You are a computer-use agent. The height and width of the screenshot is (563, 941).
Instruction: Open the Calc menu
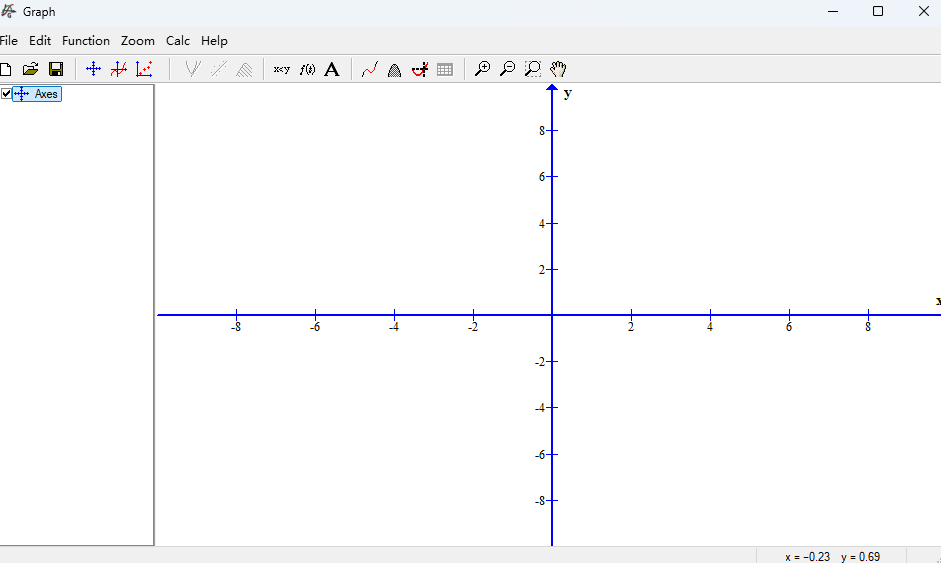tap(178, 41)
